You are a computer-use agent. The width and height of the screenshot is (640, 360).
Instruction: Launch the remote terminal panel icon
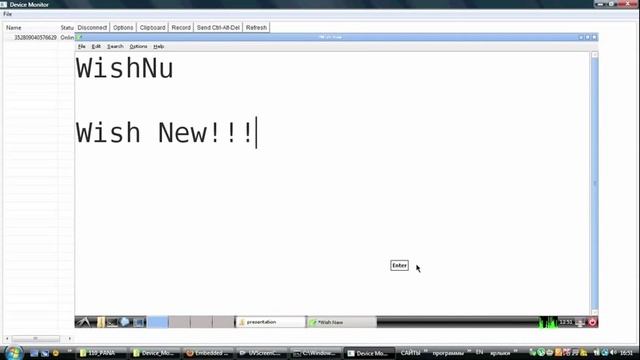coord(112,322)
